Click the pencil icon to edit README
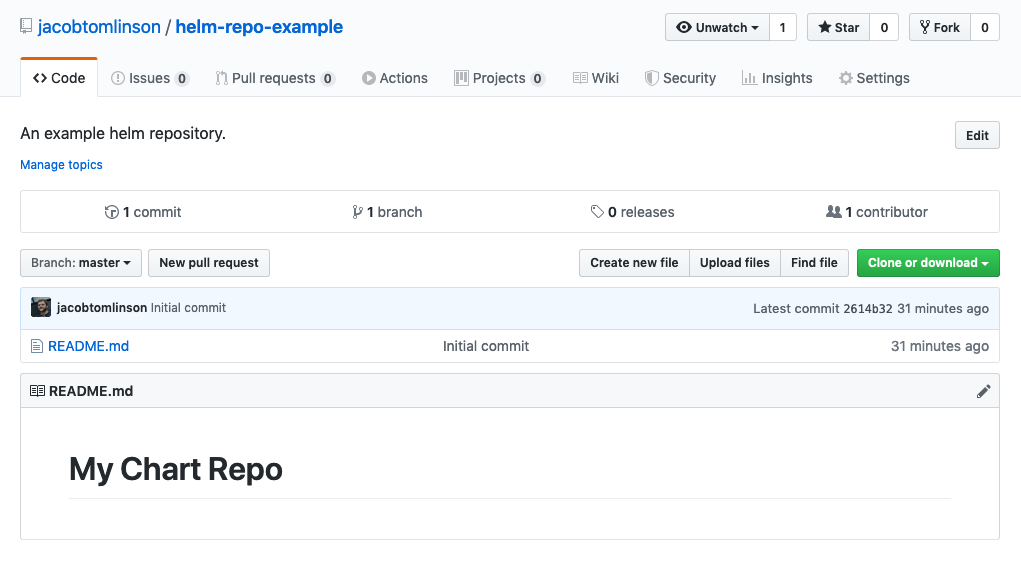The image size is (1021, 561). pos(983,391)
